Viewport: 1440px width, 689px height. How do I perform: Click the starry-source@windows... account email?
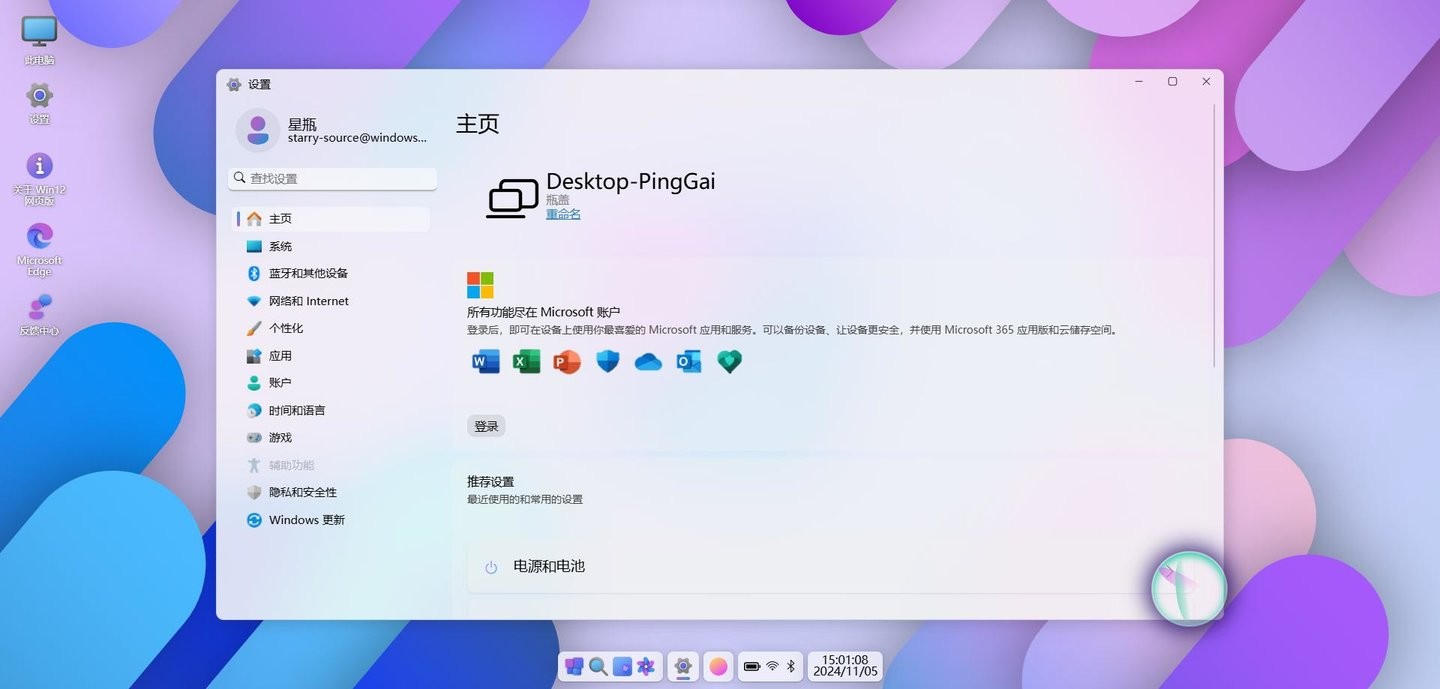coord(357,138)
